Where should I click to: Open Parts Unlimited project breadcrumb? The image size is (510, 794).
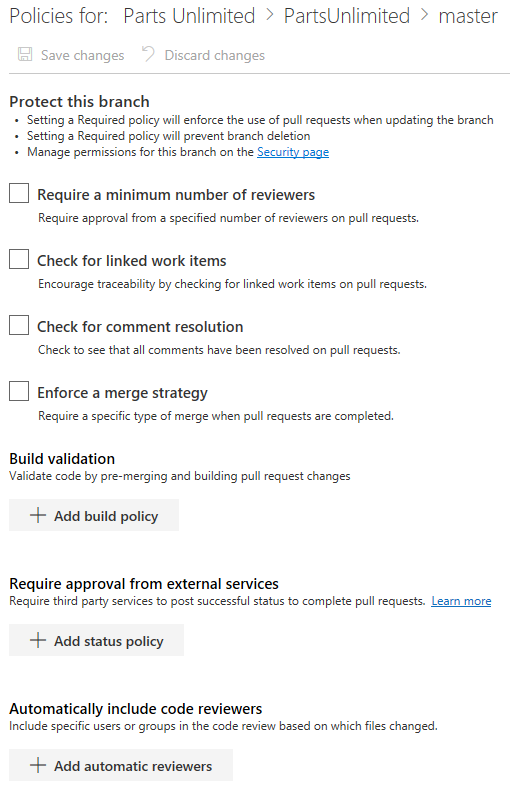pos(189,16)
